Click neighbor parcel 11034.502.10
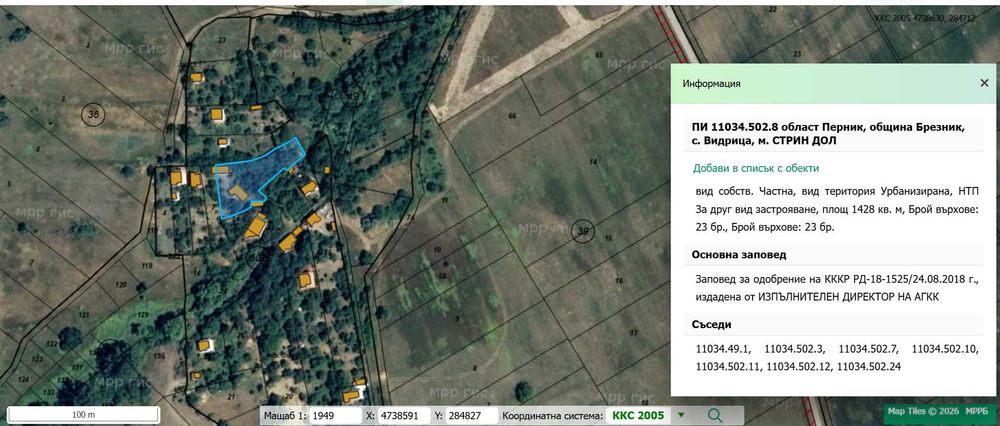The height and width of the screenshot is (426, 1000). click(945, 349)
